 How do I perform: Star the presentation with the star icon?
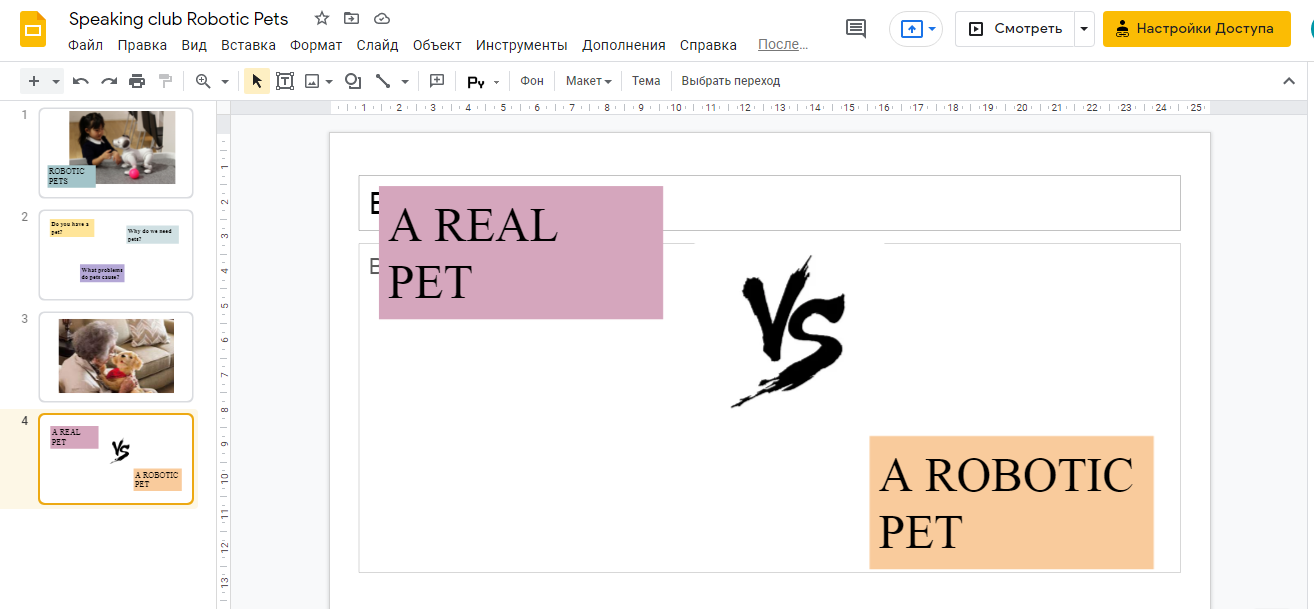pyautogui.click(x=321, y=19)
